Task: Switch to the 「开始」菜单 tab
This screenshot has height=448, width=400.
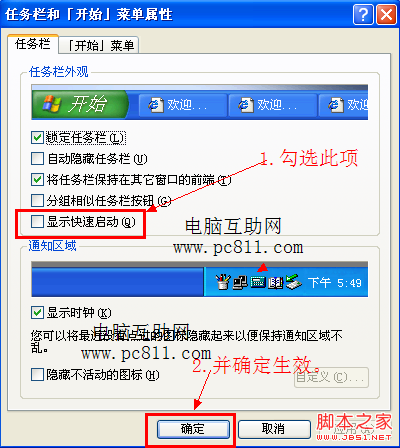Action: (99, 45)
